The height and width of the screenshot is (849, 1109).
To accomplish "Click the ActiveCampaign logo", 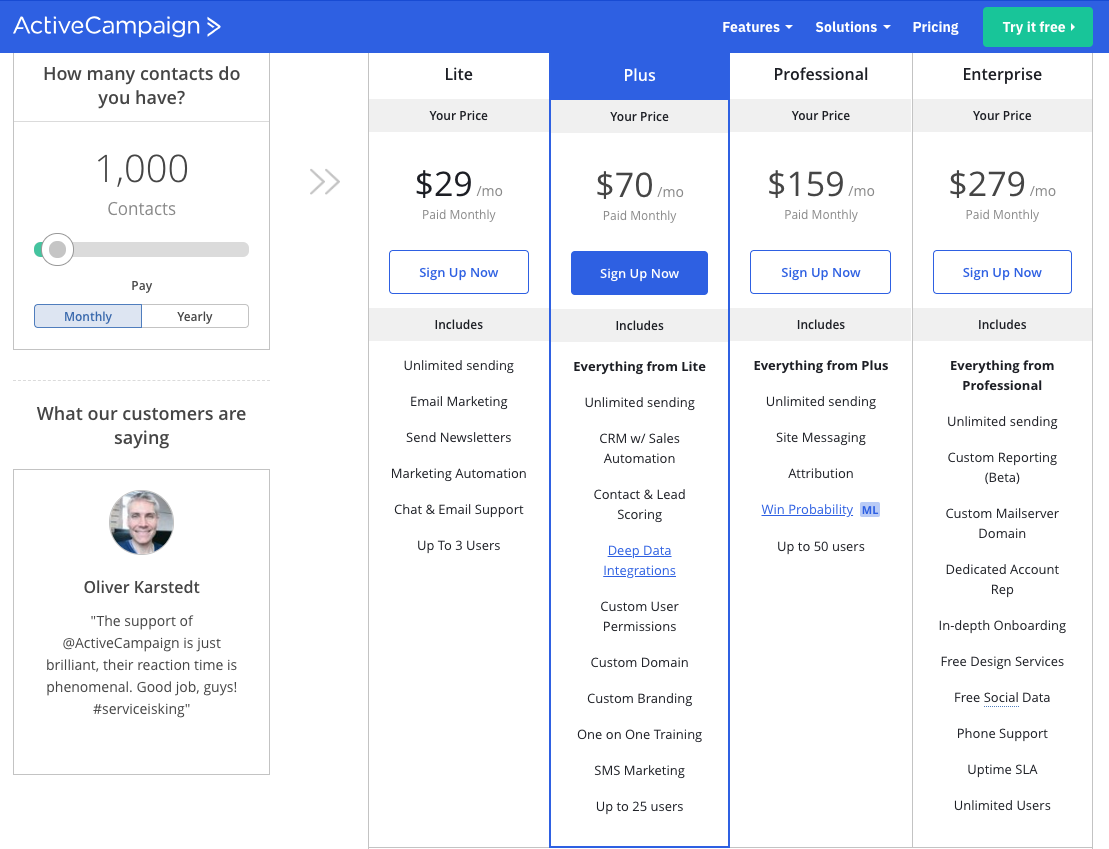I will tap(117, 26).
